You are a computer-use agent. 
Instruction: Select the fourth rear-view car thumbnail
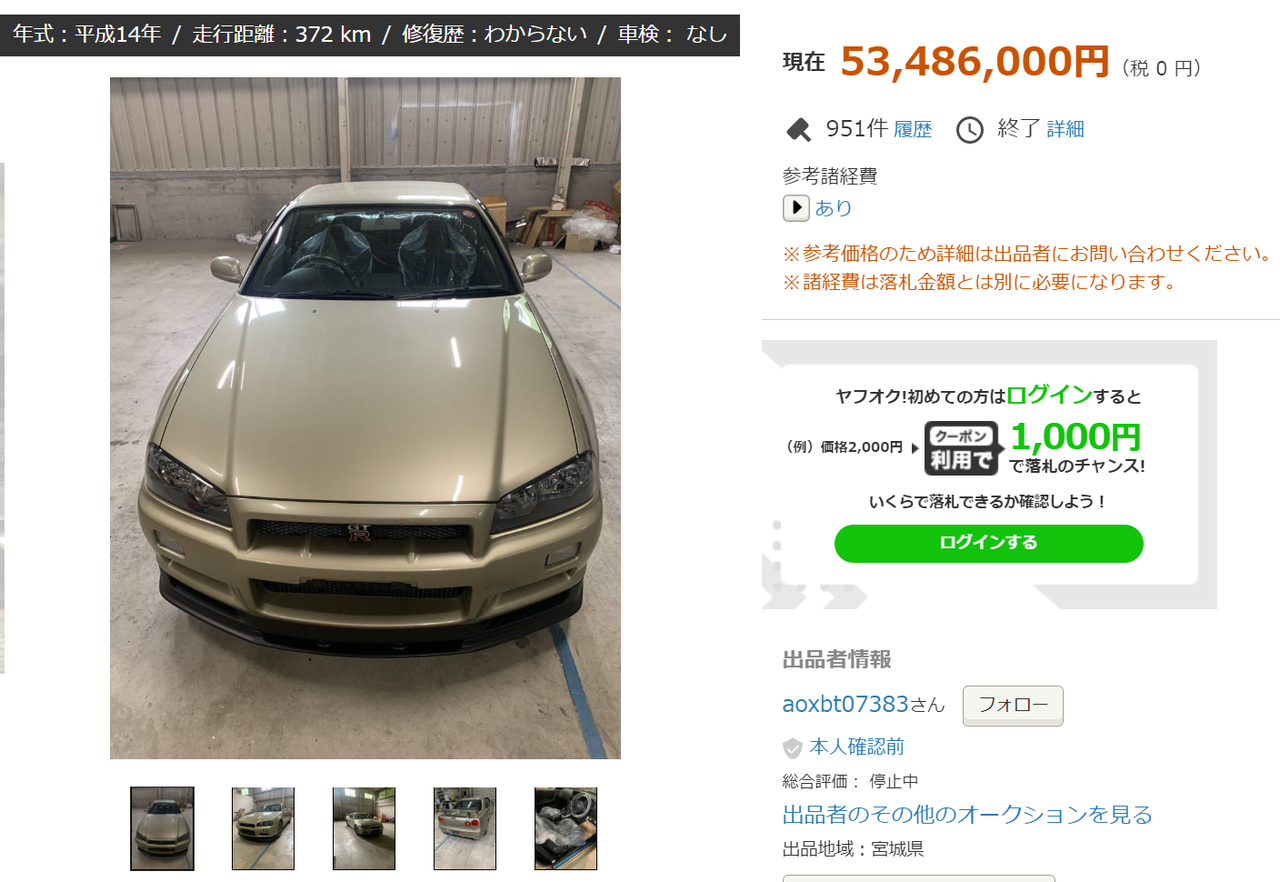pos(465,828)
